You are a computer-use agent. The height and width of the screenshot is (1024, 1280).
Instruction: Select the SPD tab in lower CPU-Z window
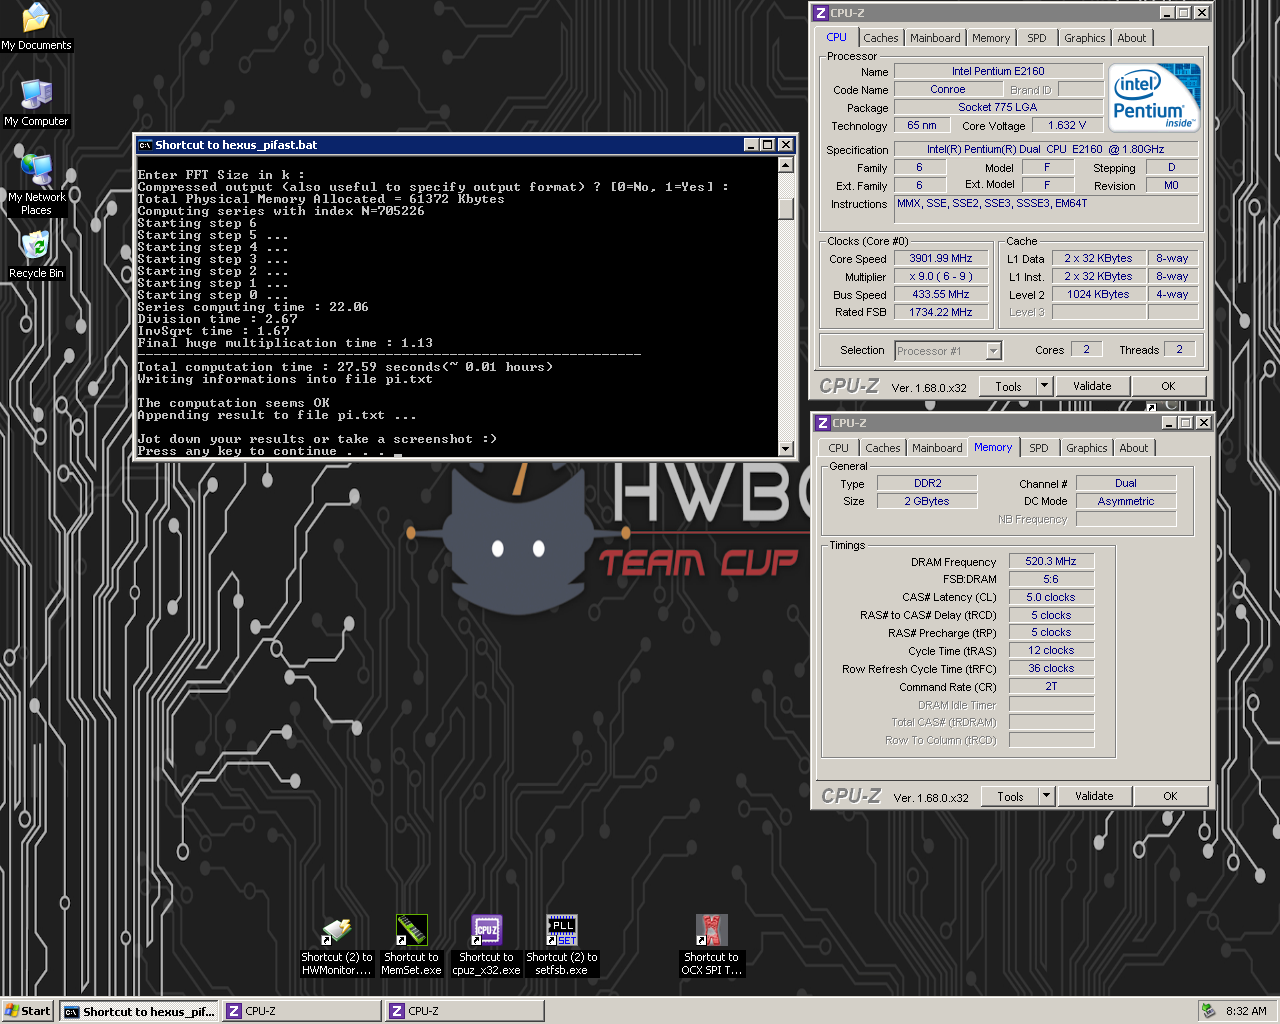click(x=1039, y=448)
